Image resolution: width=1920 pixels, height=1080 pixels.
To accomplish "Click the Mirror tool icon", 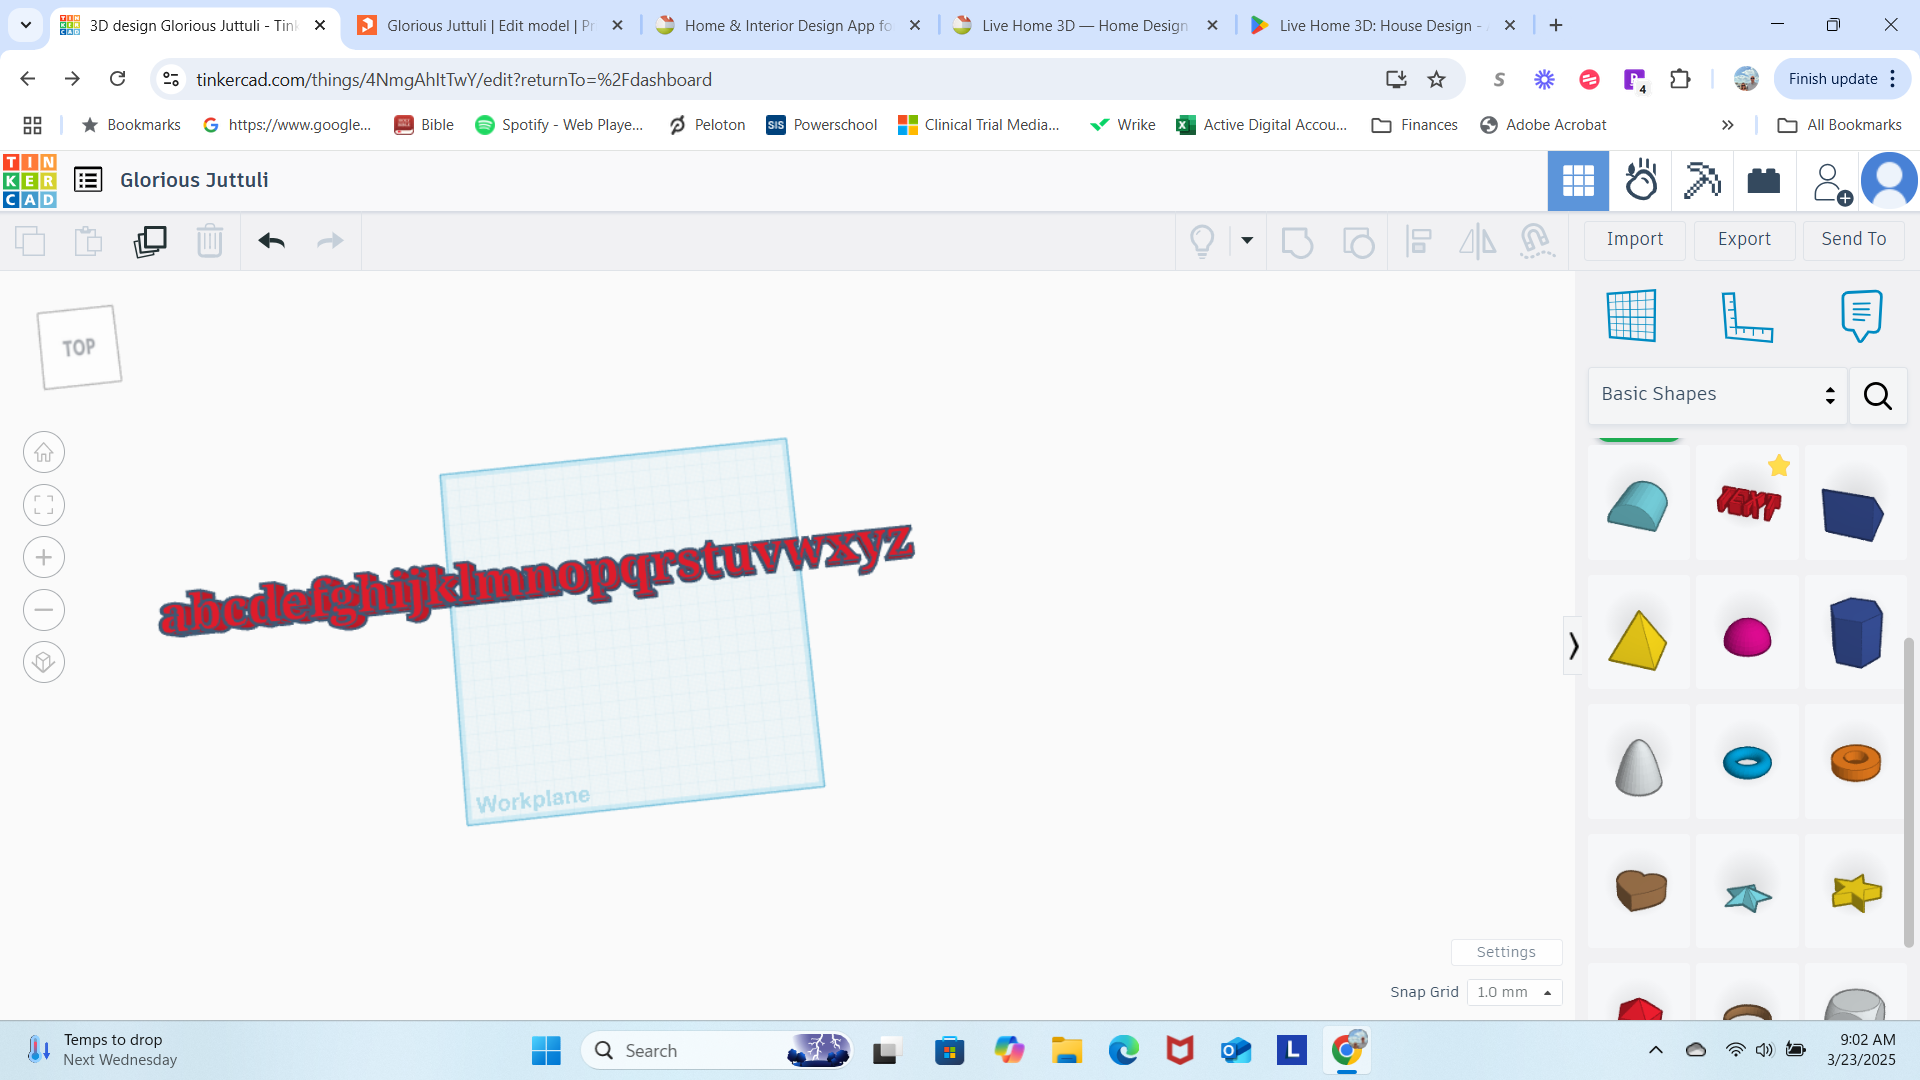I will (1477, 241).
